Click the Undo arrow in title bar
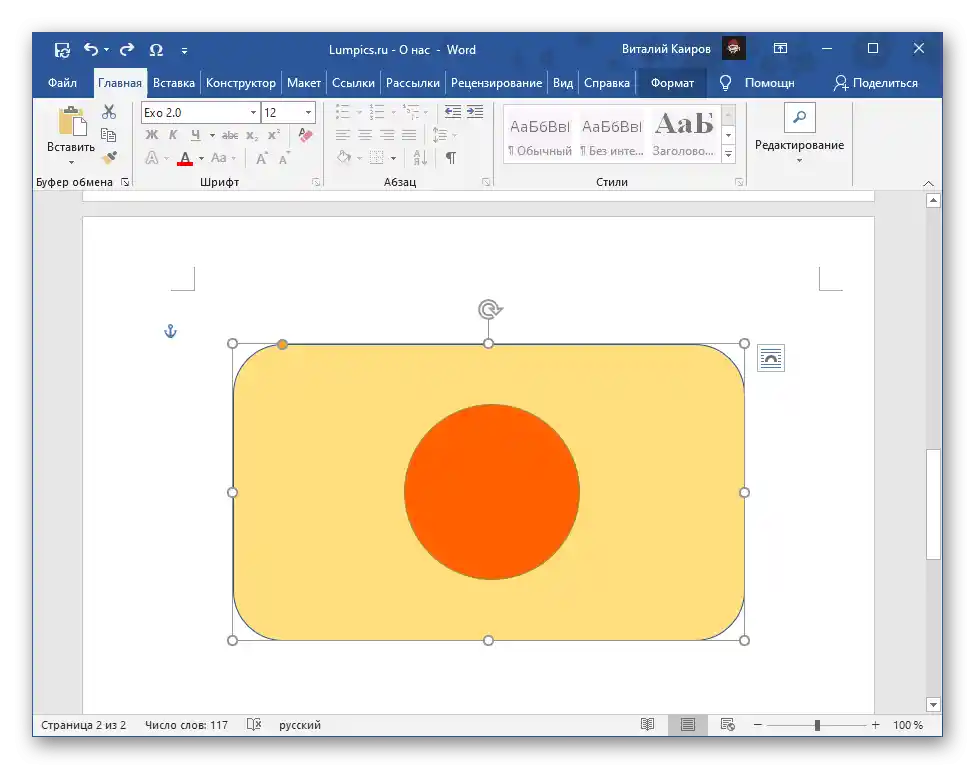Image resolution: width=975 pixels, height=769 pixels. pyautogui.click(x=91, y=49)
